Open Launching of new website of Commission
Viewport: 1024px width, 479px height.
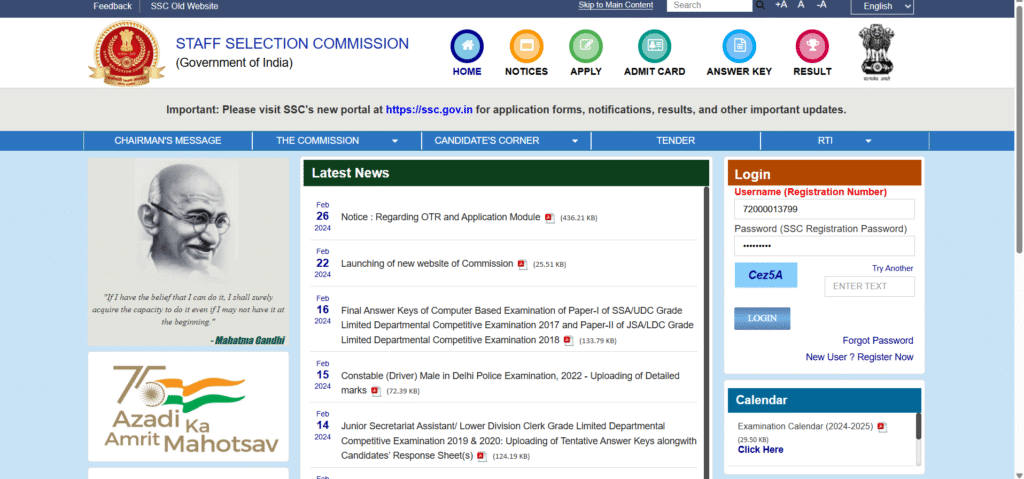427,264
